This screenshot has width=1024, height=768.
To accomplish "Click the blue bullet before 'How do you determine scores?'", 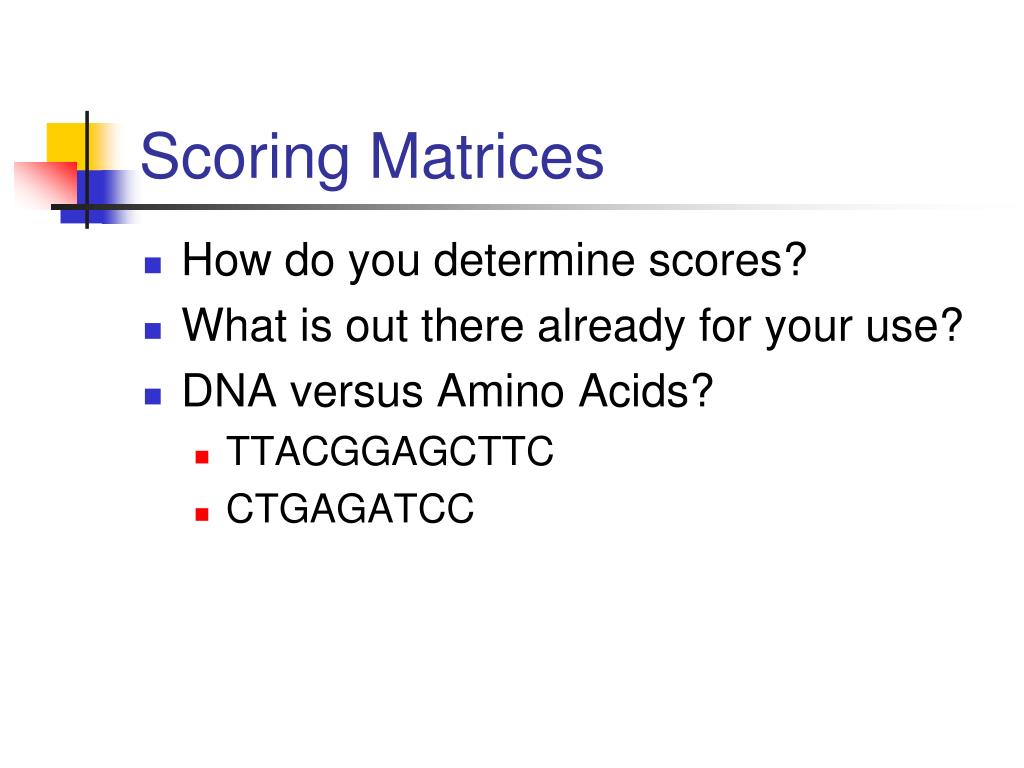I will pos(153,264).
